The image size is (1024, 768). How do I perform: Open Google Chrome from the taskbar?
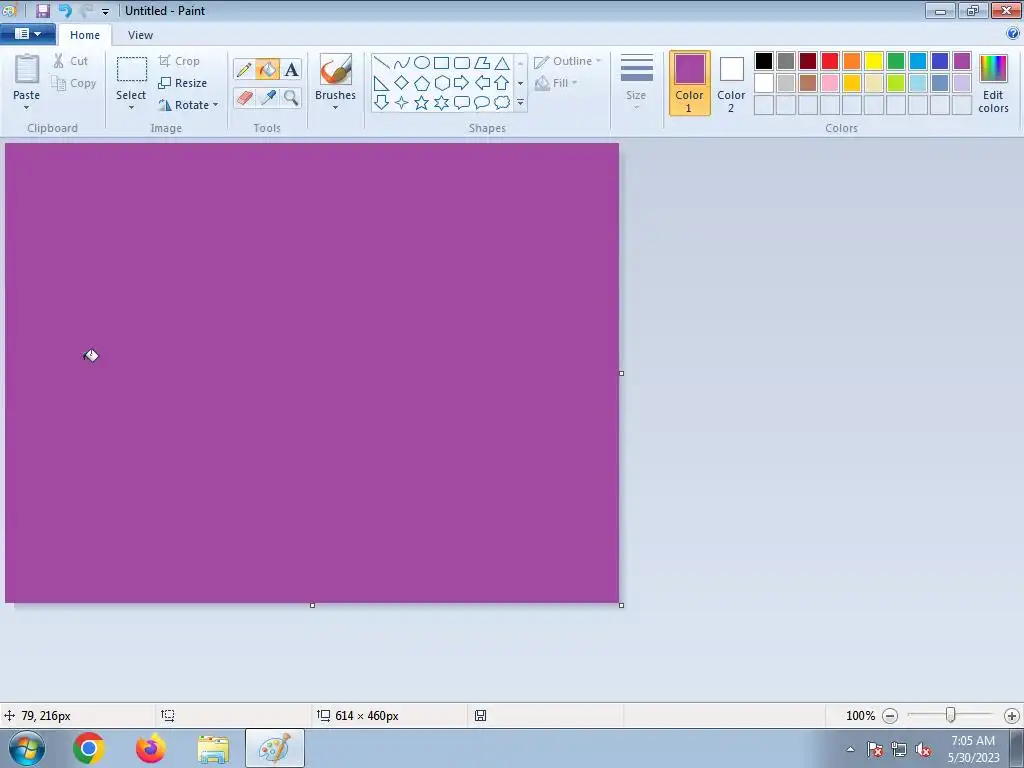pos(89,748)
